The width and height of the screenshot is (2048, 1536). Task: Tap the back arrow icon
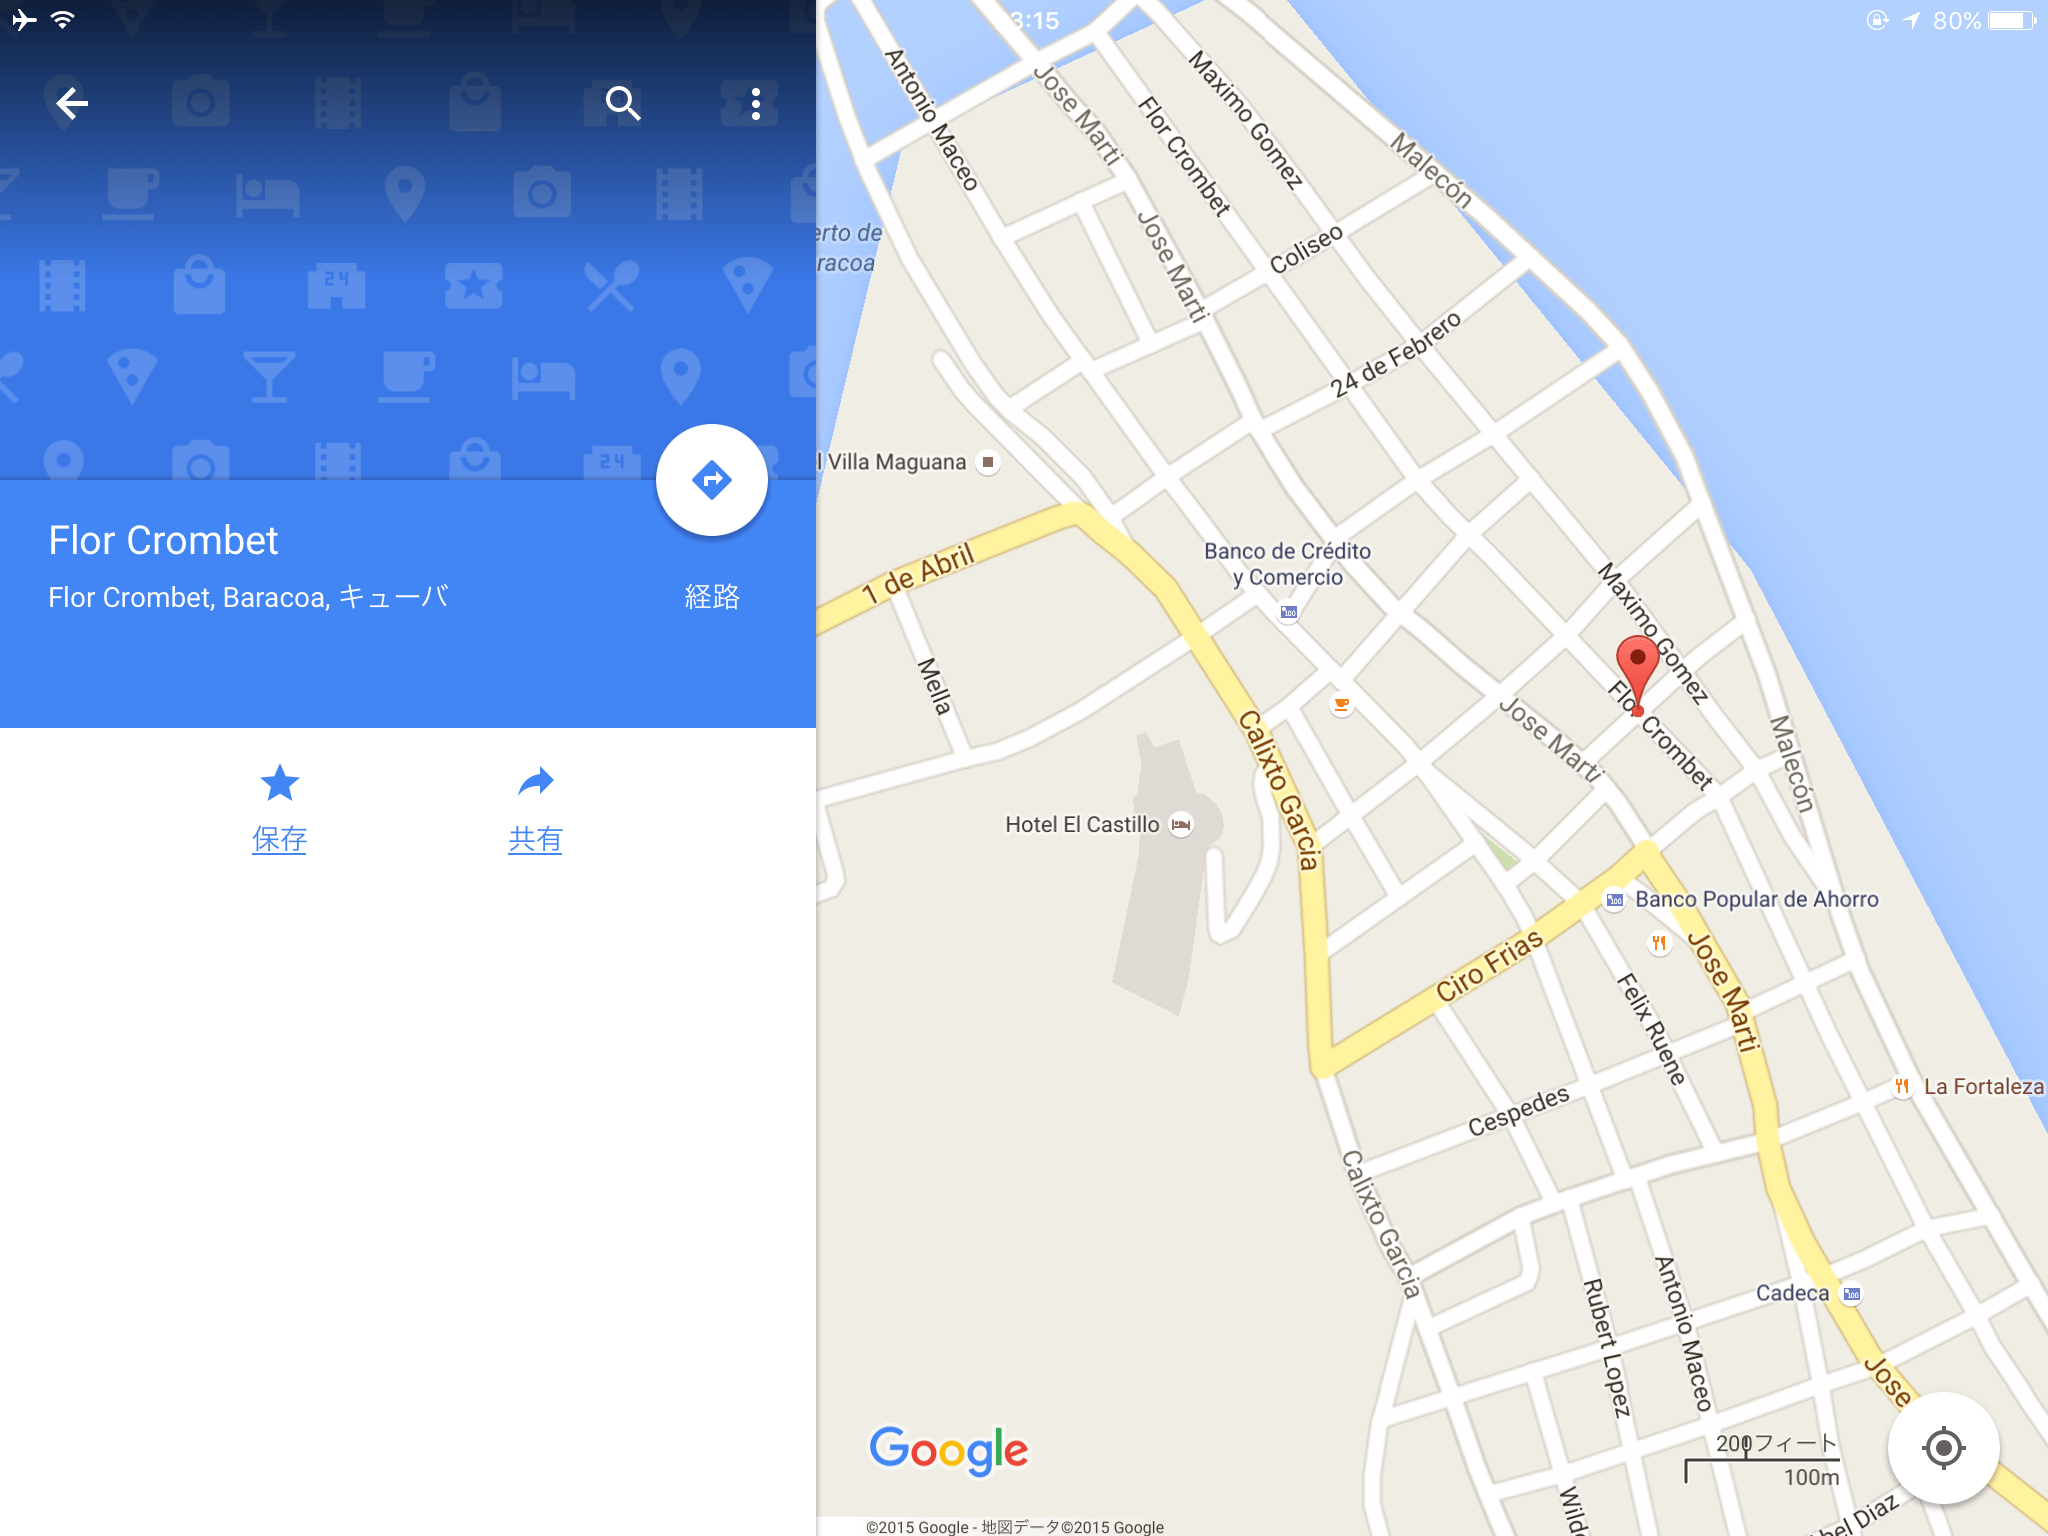coord(72,103)
